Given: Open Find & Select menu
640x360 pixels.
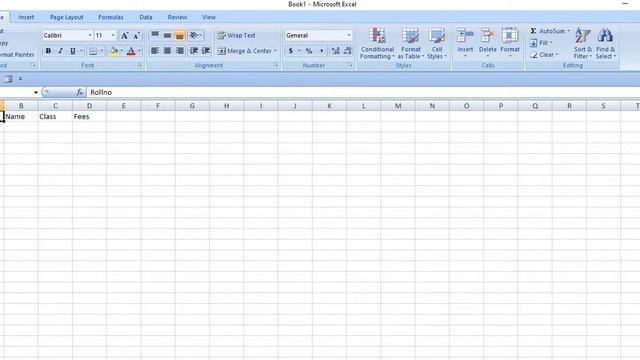Looking at the screenshot, I should tap(605, 44).
